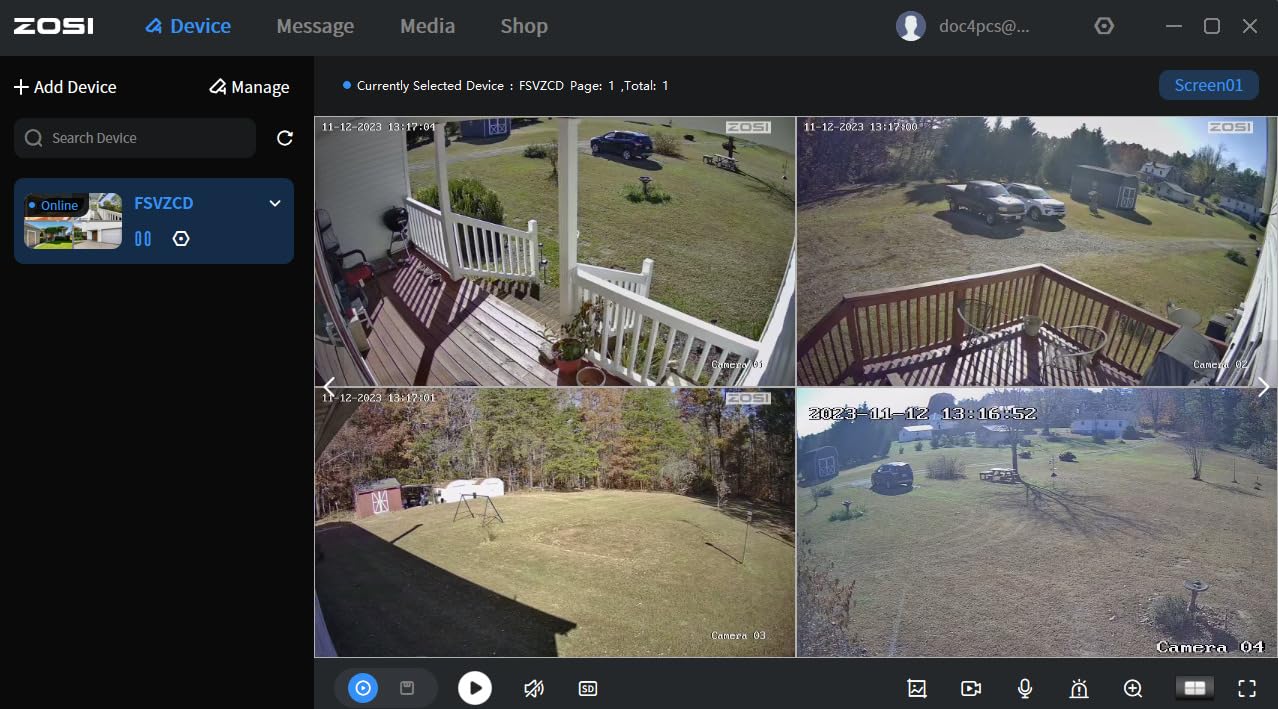This screenshot has width=1278, height=709.
Task: Go to next camera page arrow
Action: point(1263,386)
